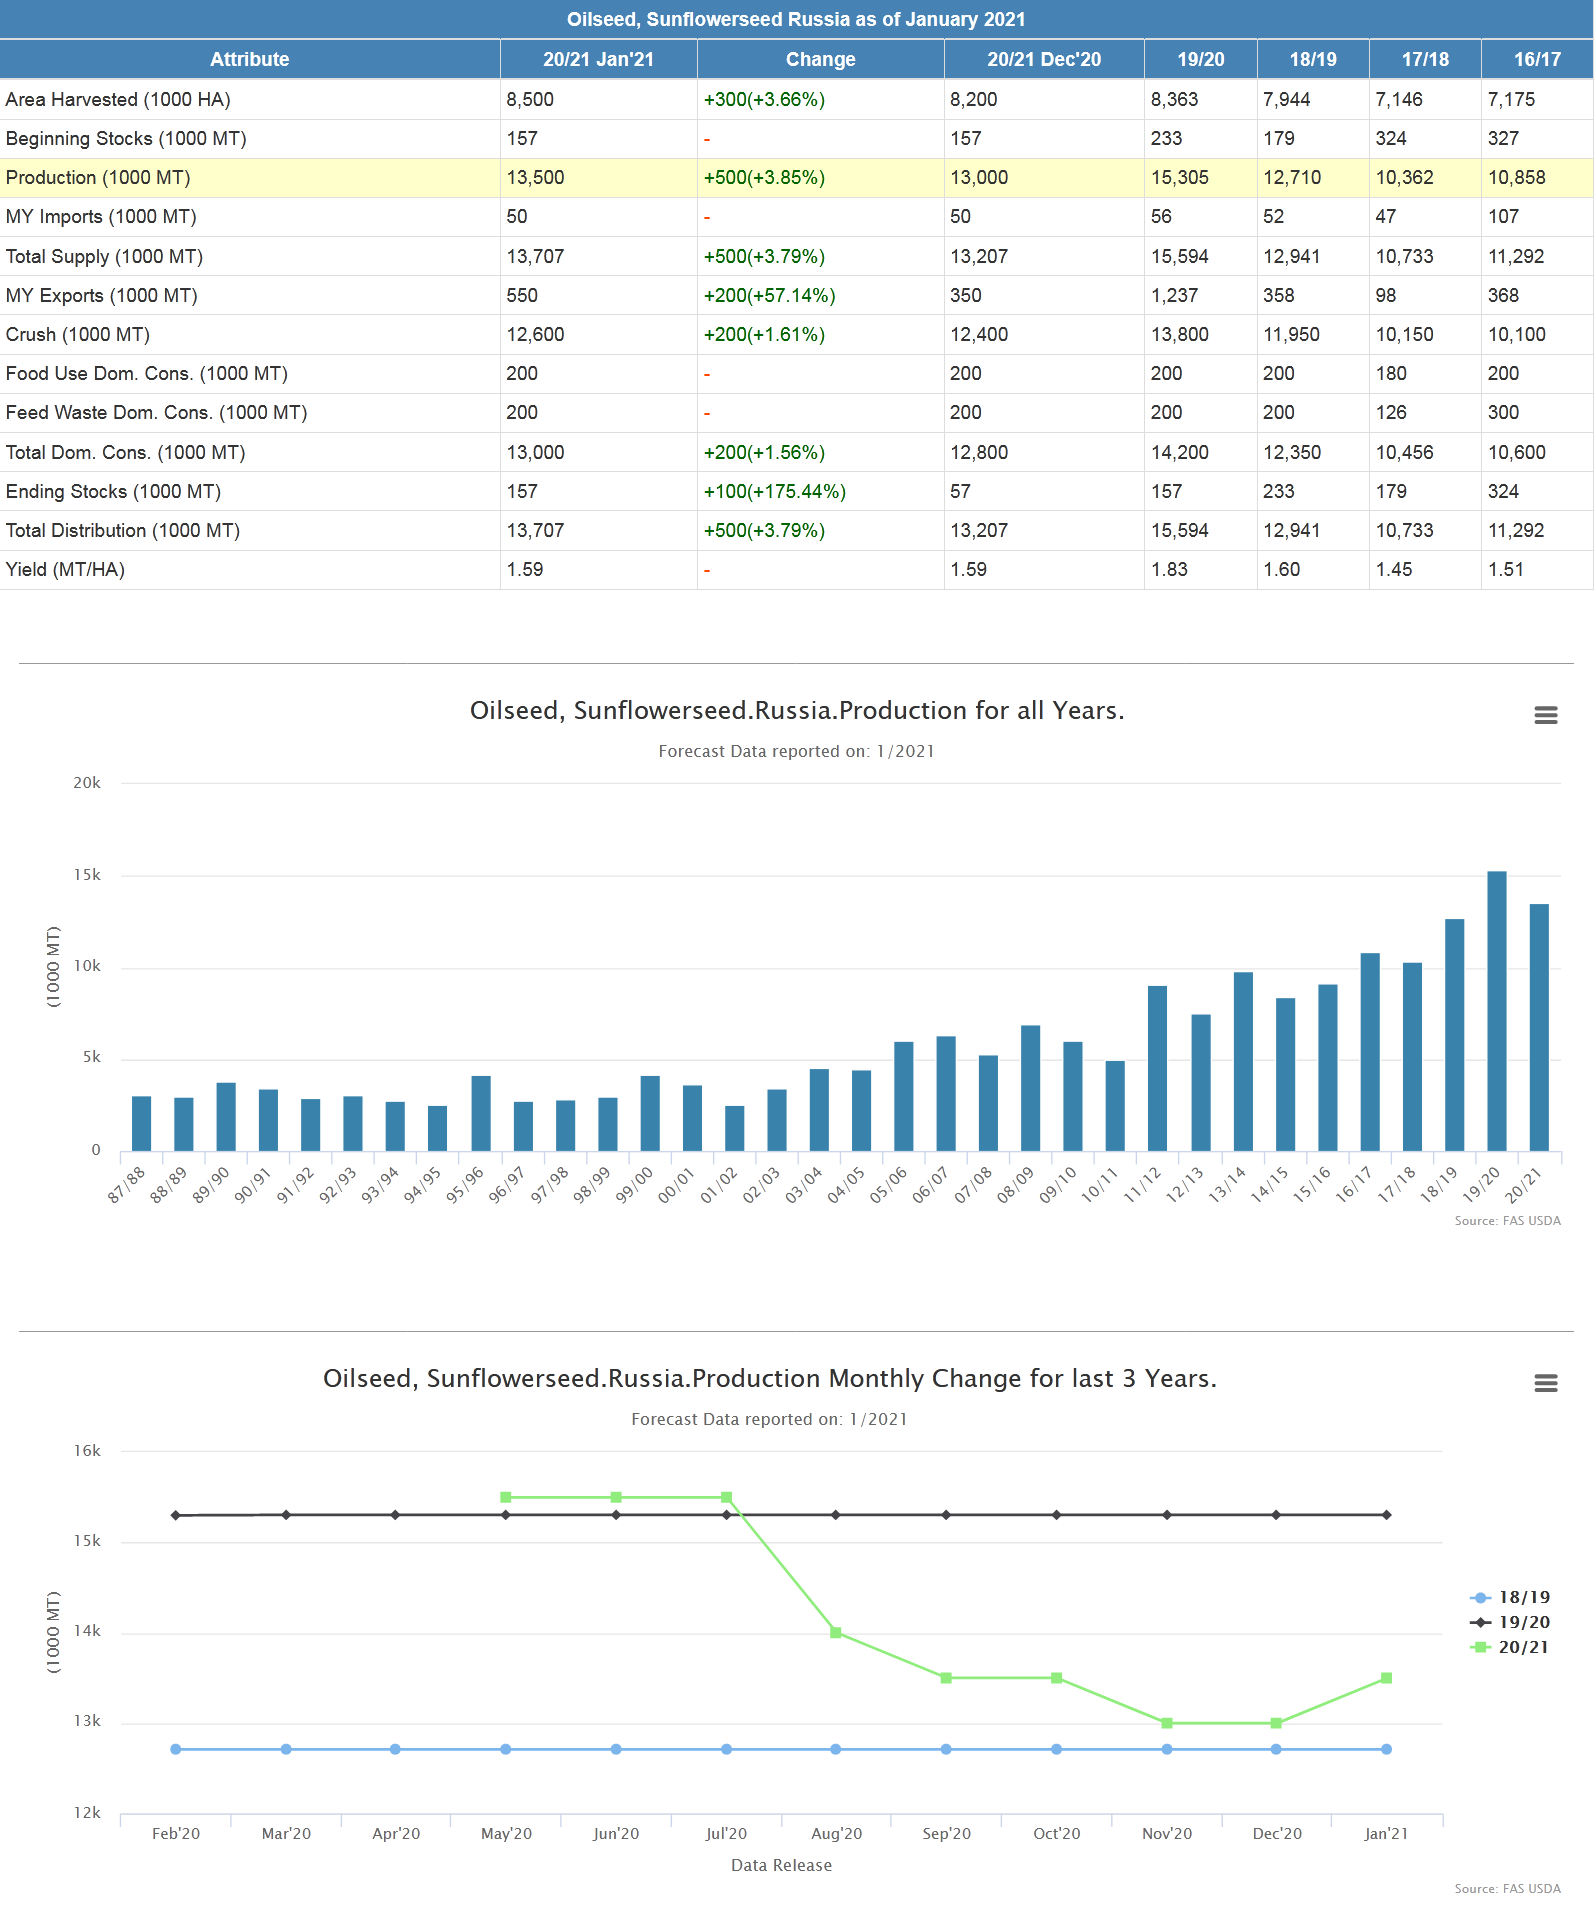Viewport: 1594px width, 1907px height.
Task: Click the Ending Stocks (1000 MT) row label
Action: 113,492
